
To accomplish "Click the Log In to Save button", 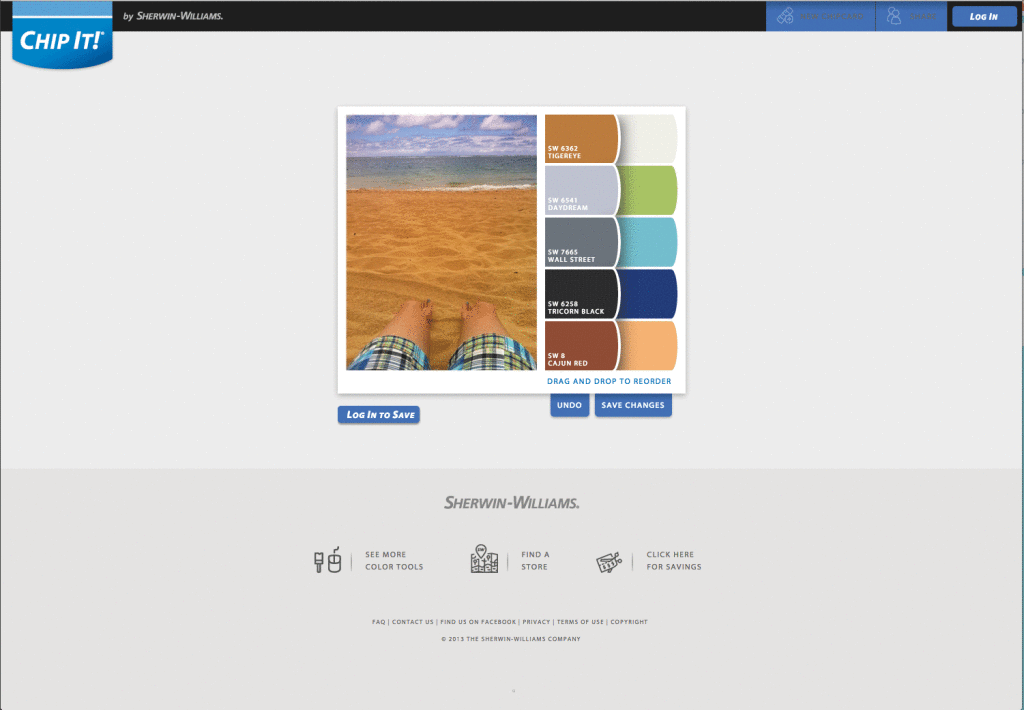I will (379, 415).
